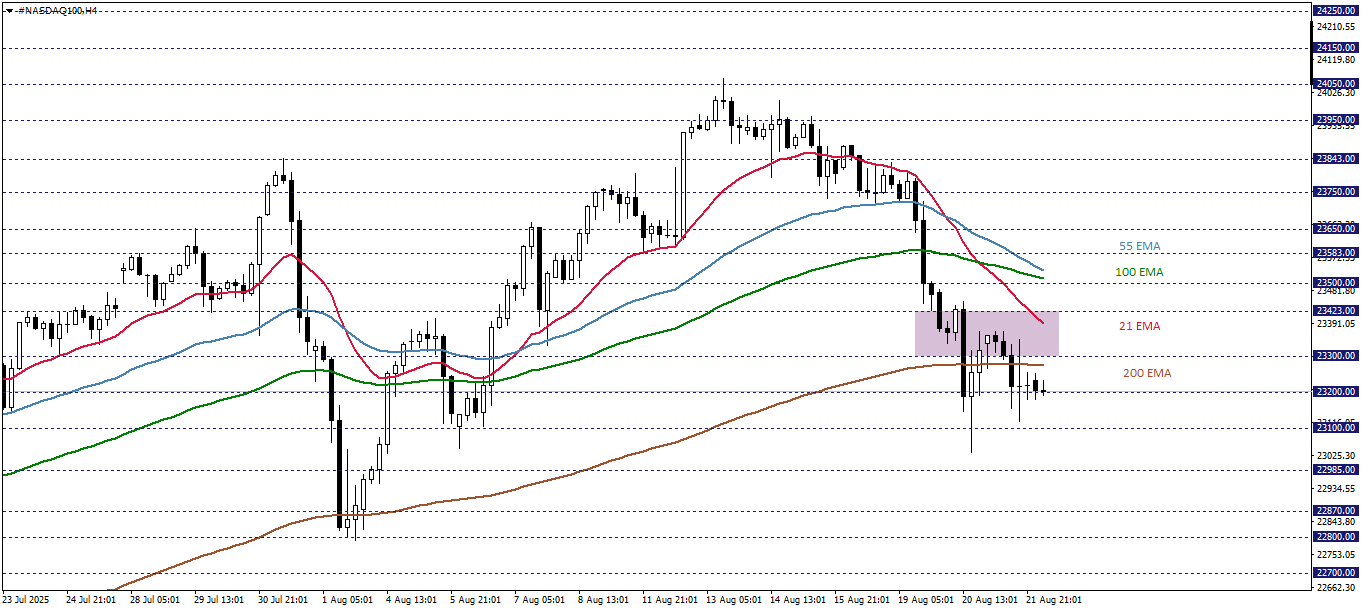Image resolution: width=1362 pixels, height=611 pixels.
Task: Click the 24050.00 price level label
Action: click(x=1335, y=84)
